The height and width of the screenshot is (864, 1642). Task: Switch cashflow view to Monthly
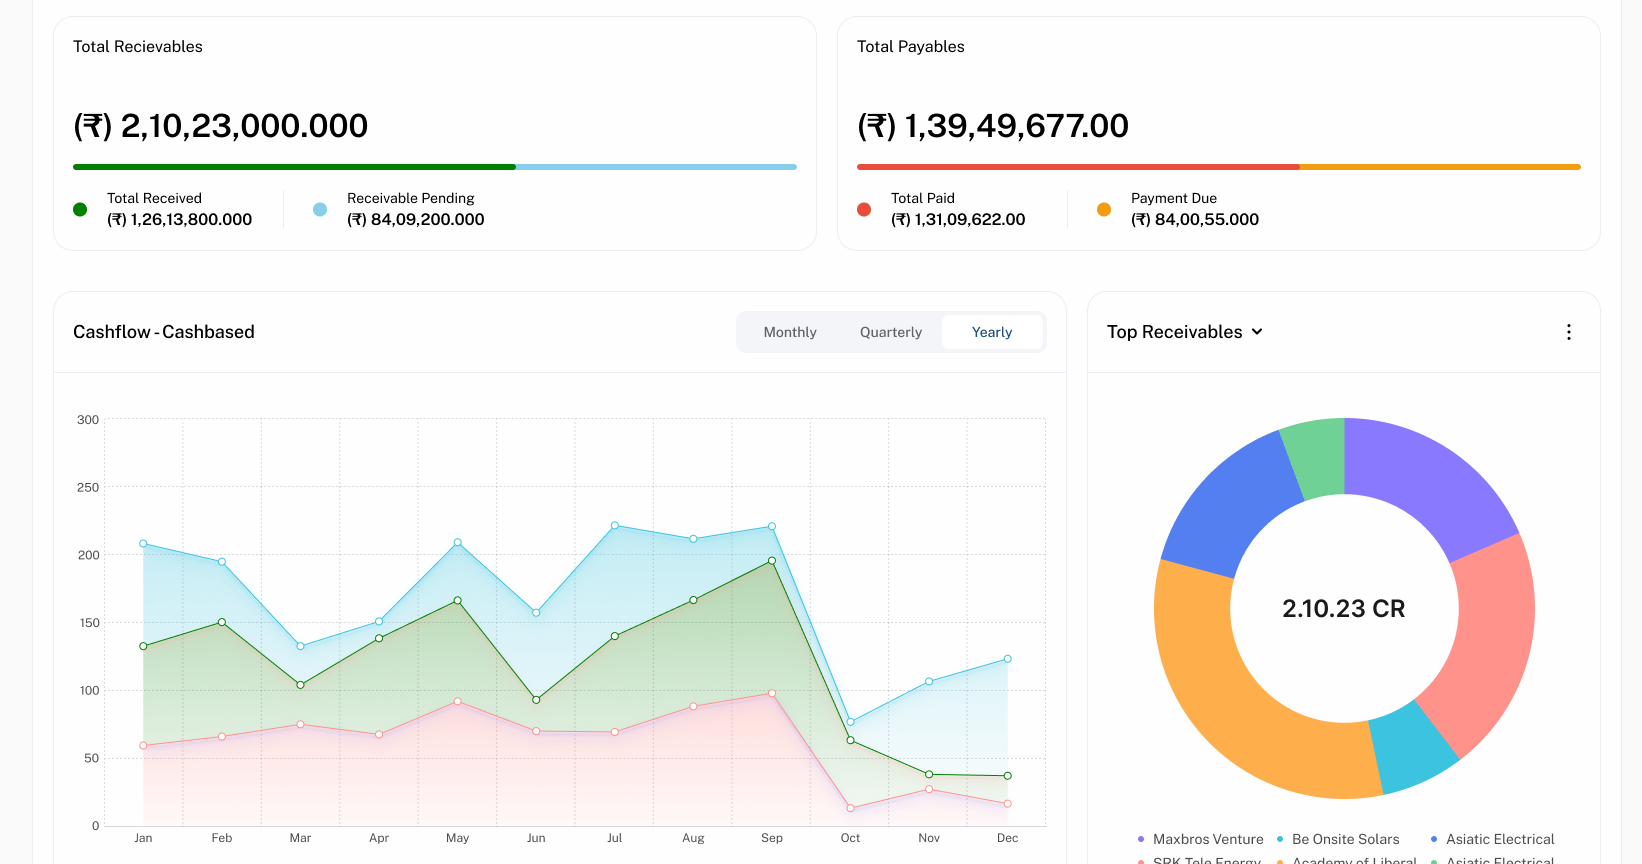pyautogui.click(x=789, y=332)
